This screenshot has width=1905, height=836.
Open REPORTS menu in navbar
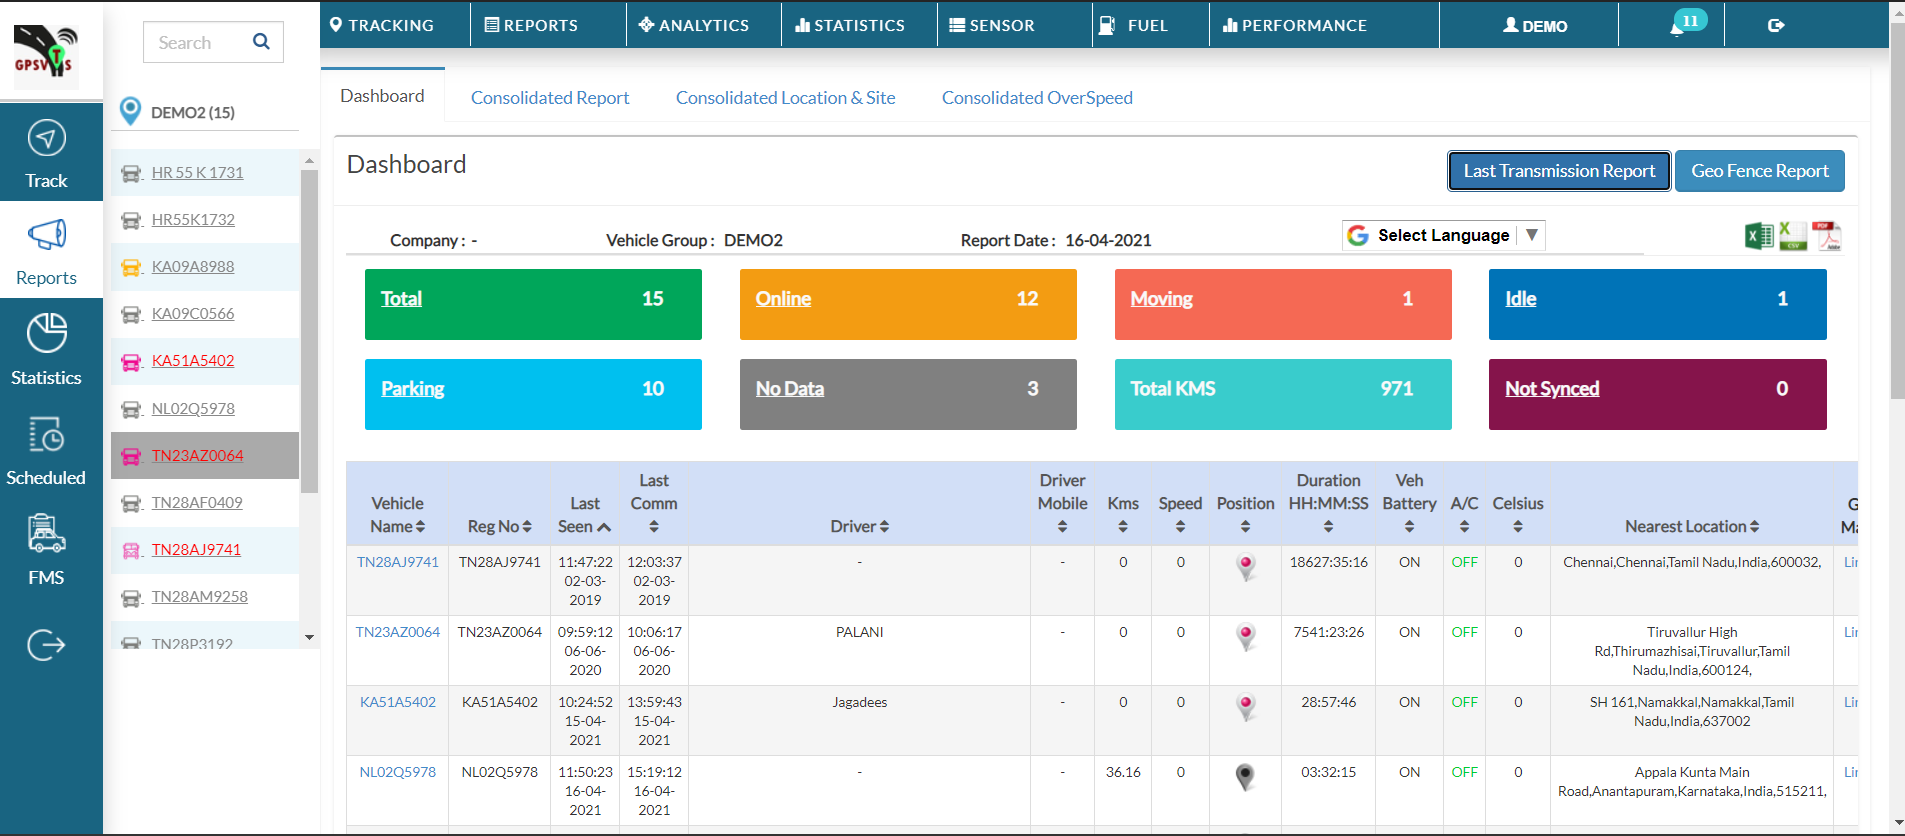(x=531, y=25)
